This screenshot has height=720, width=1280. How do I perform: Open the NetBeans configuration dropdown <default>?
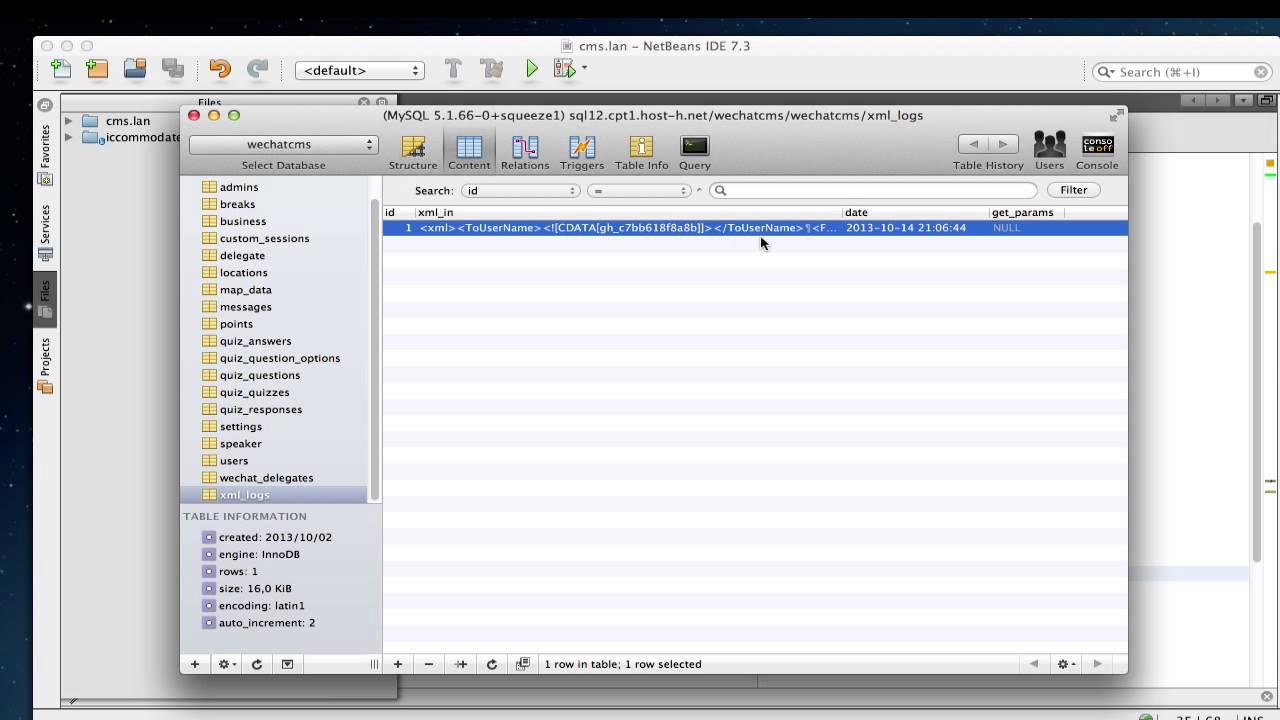[x=360, y=70]
